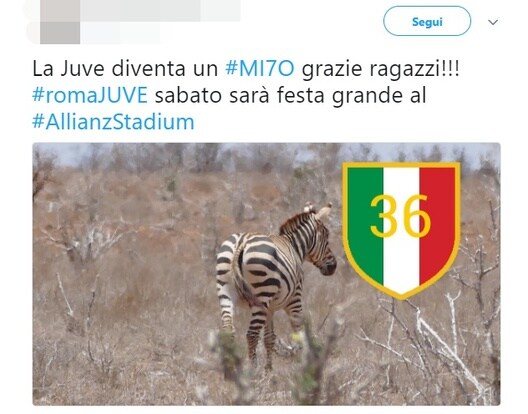
Task: Click the yellow number 36 on shield
Action: pyautogui.click(x=400, y=217)
